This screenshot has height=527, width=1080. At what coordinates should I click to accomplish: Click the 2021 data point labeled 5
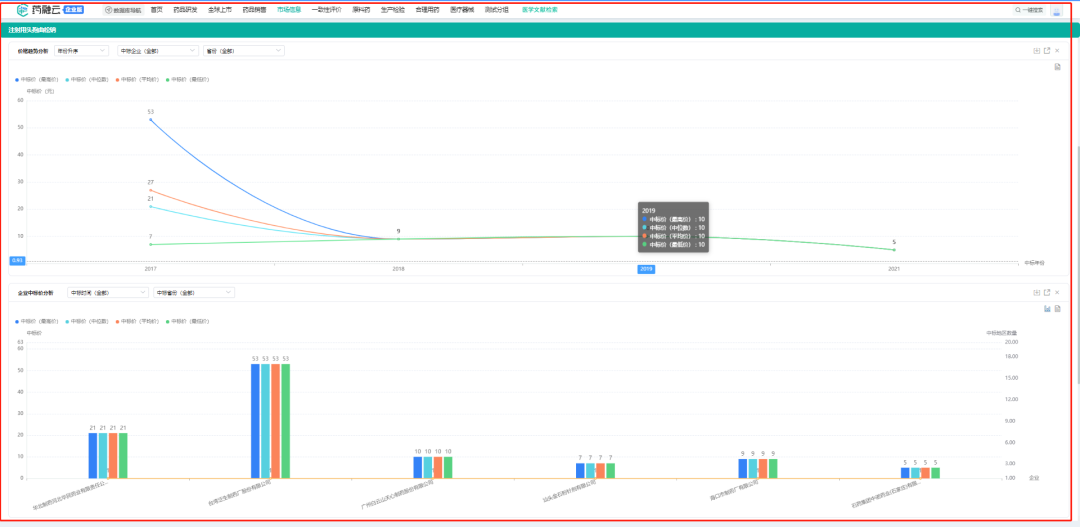[894, 249]
